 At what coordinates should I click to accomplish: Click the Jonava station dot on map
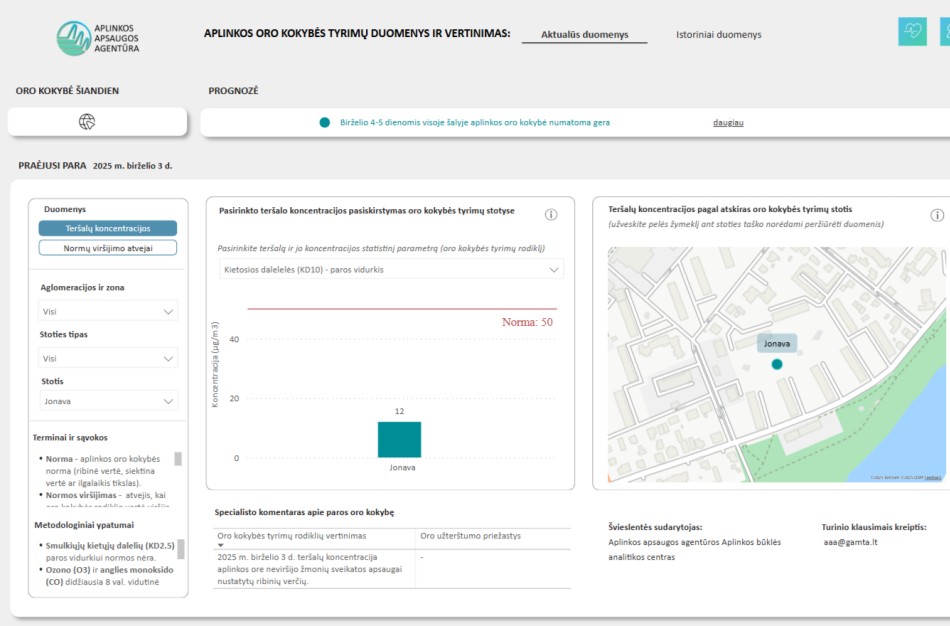777,364
